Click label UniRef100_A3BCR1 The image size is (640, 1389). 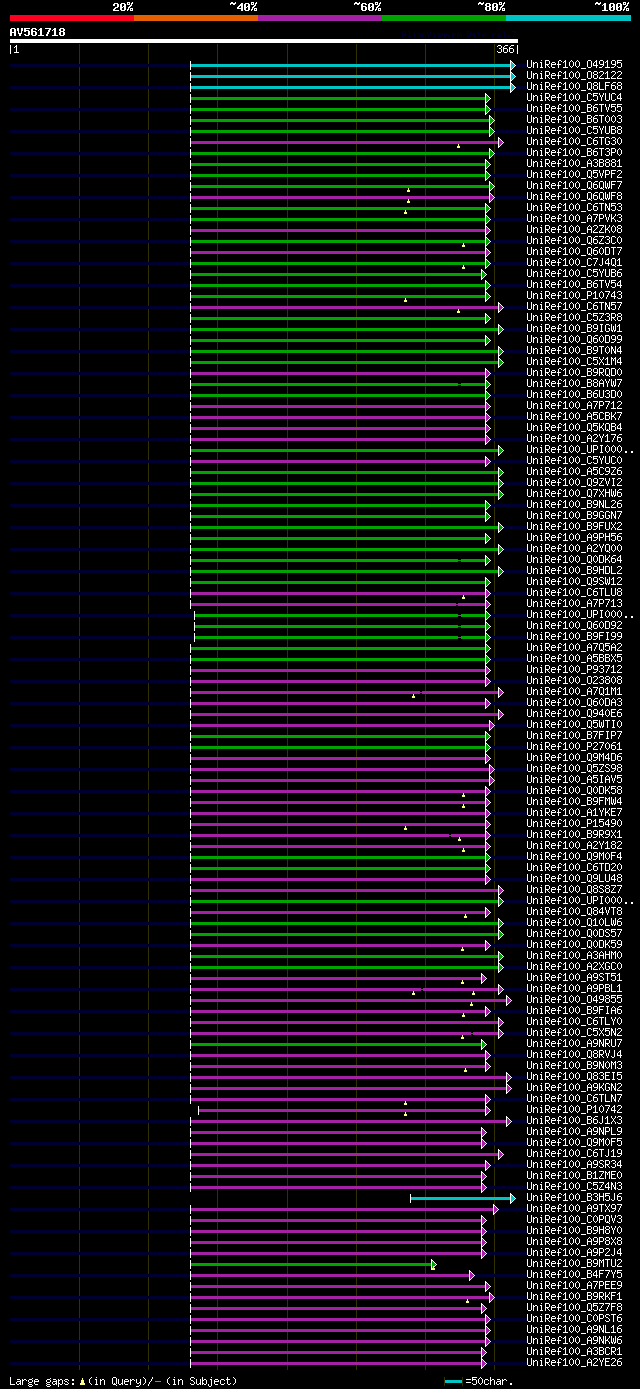[574, 1351]
